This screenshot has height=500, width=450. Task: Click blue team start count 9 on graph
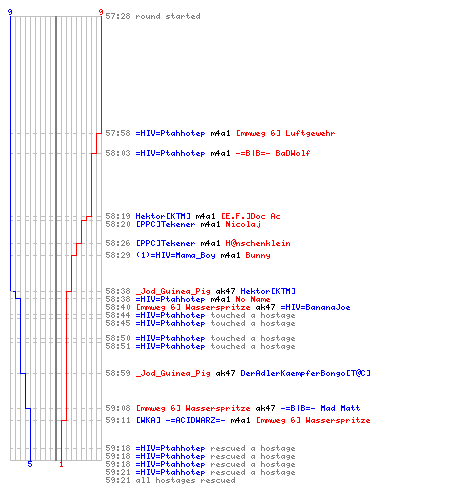pyautogui.click(x=10, y=12)
